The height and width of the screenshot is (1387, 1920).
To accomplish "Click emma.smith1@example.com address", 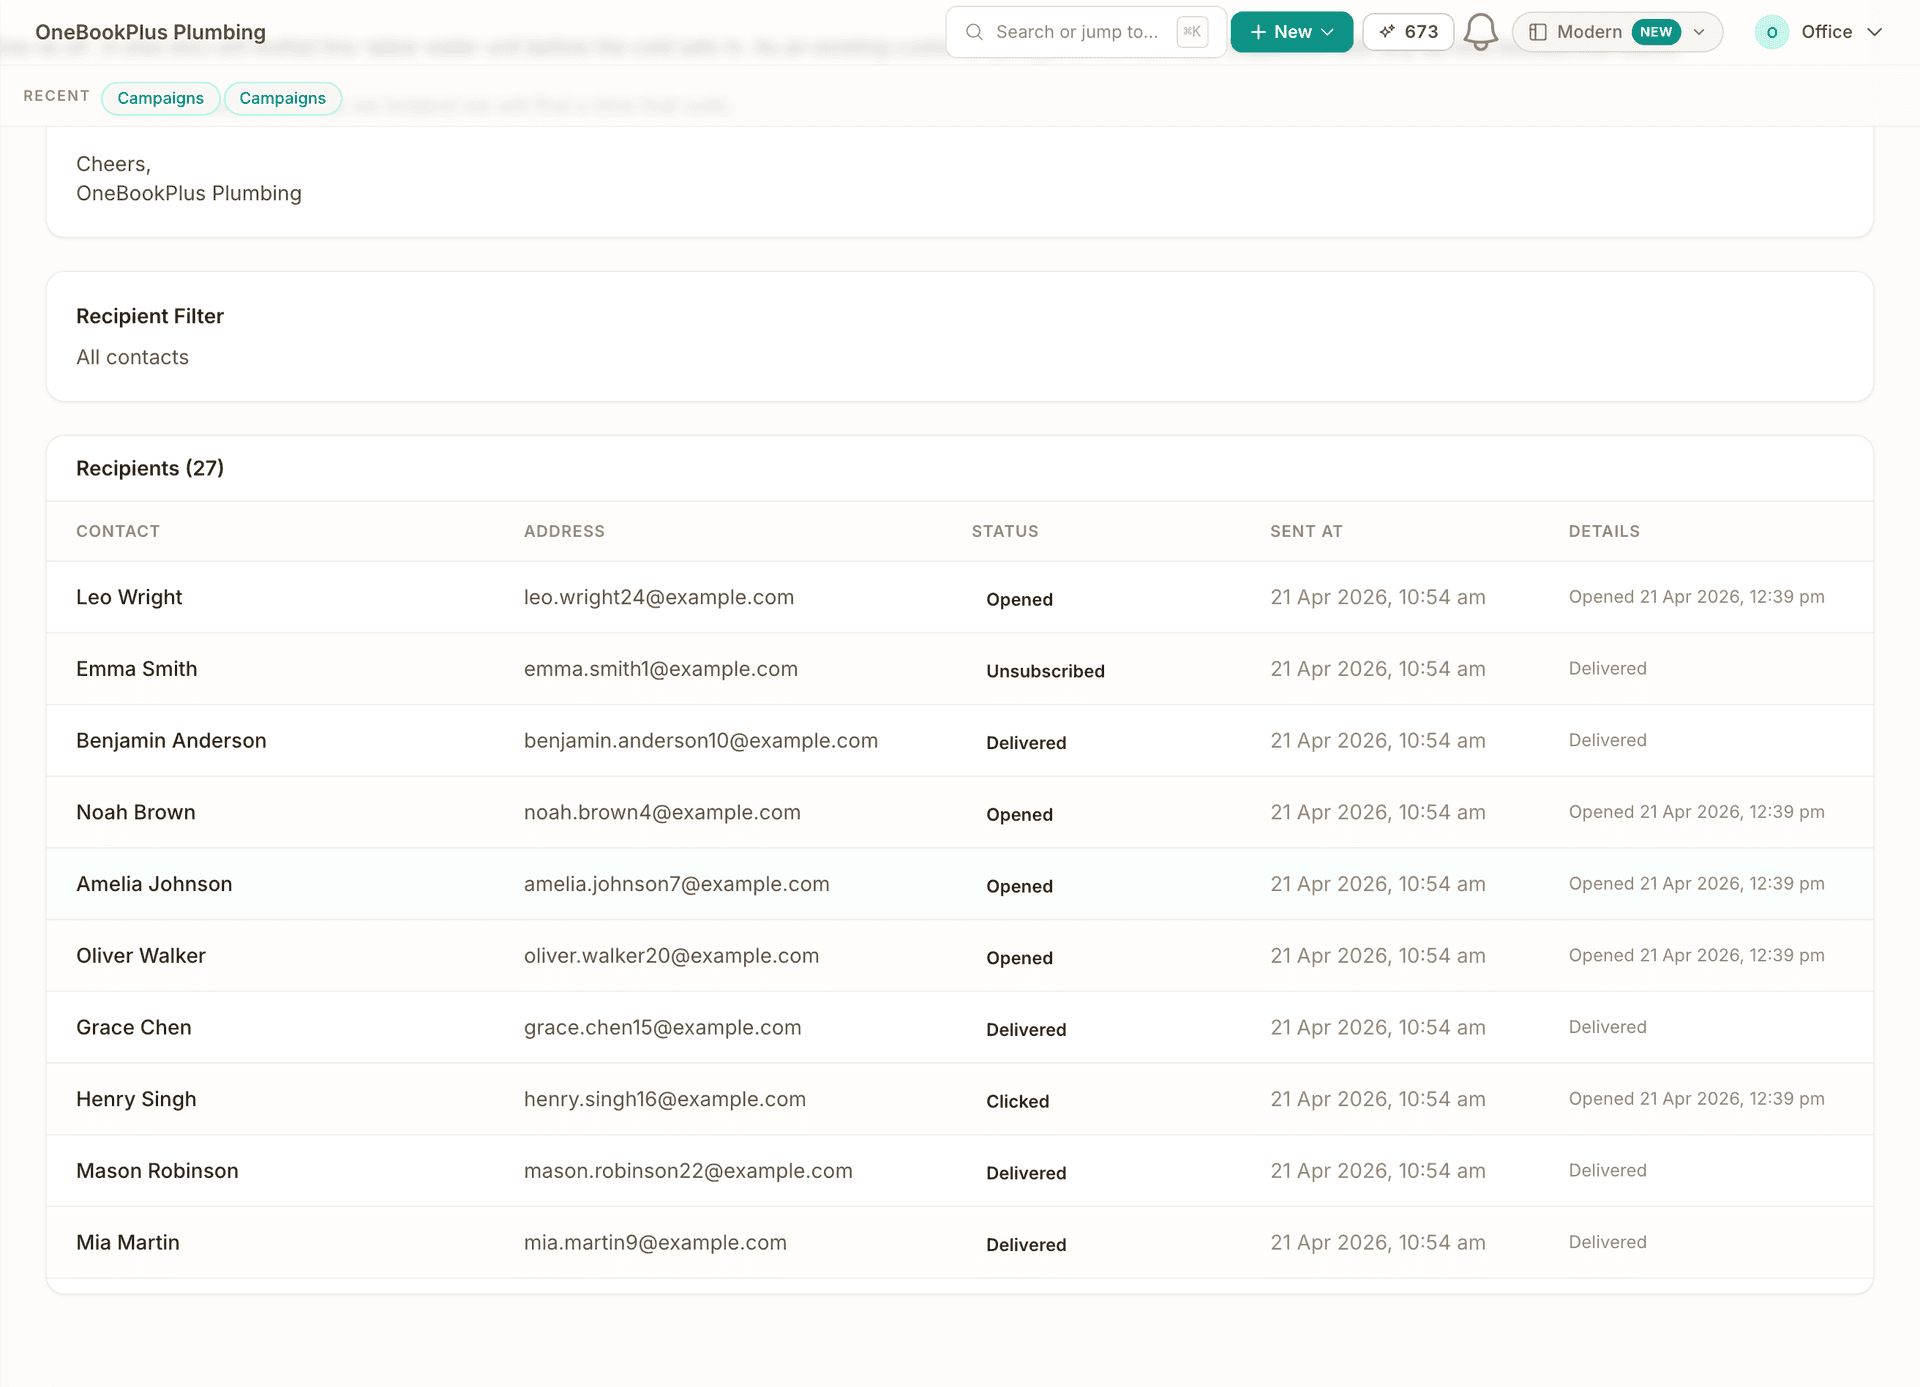I will (661, 669).
